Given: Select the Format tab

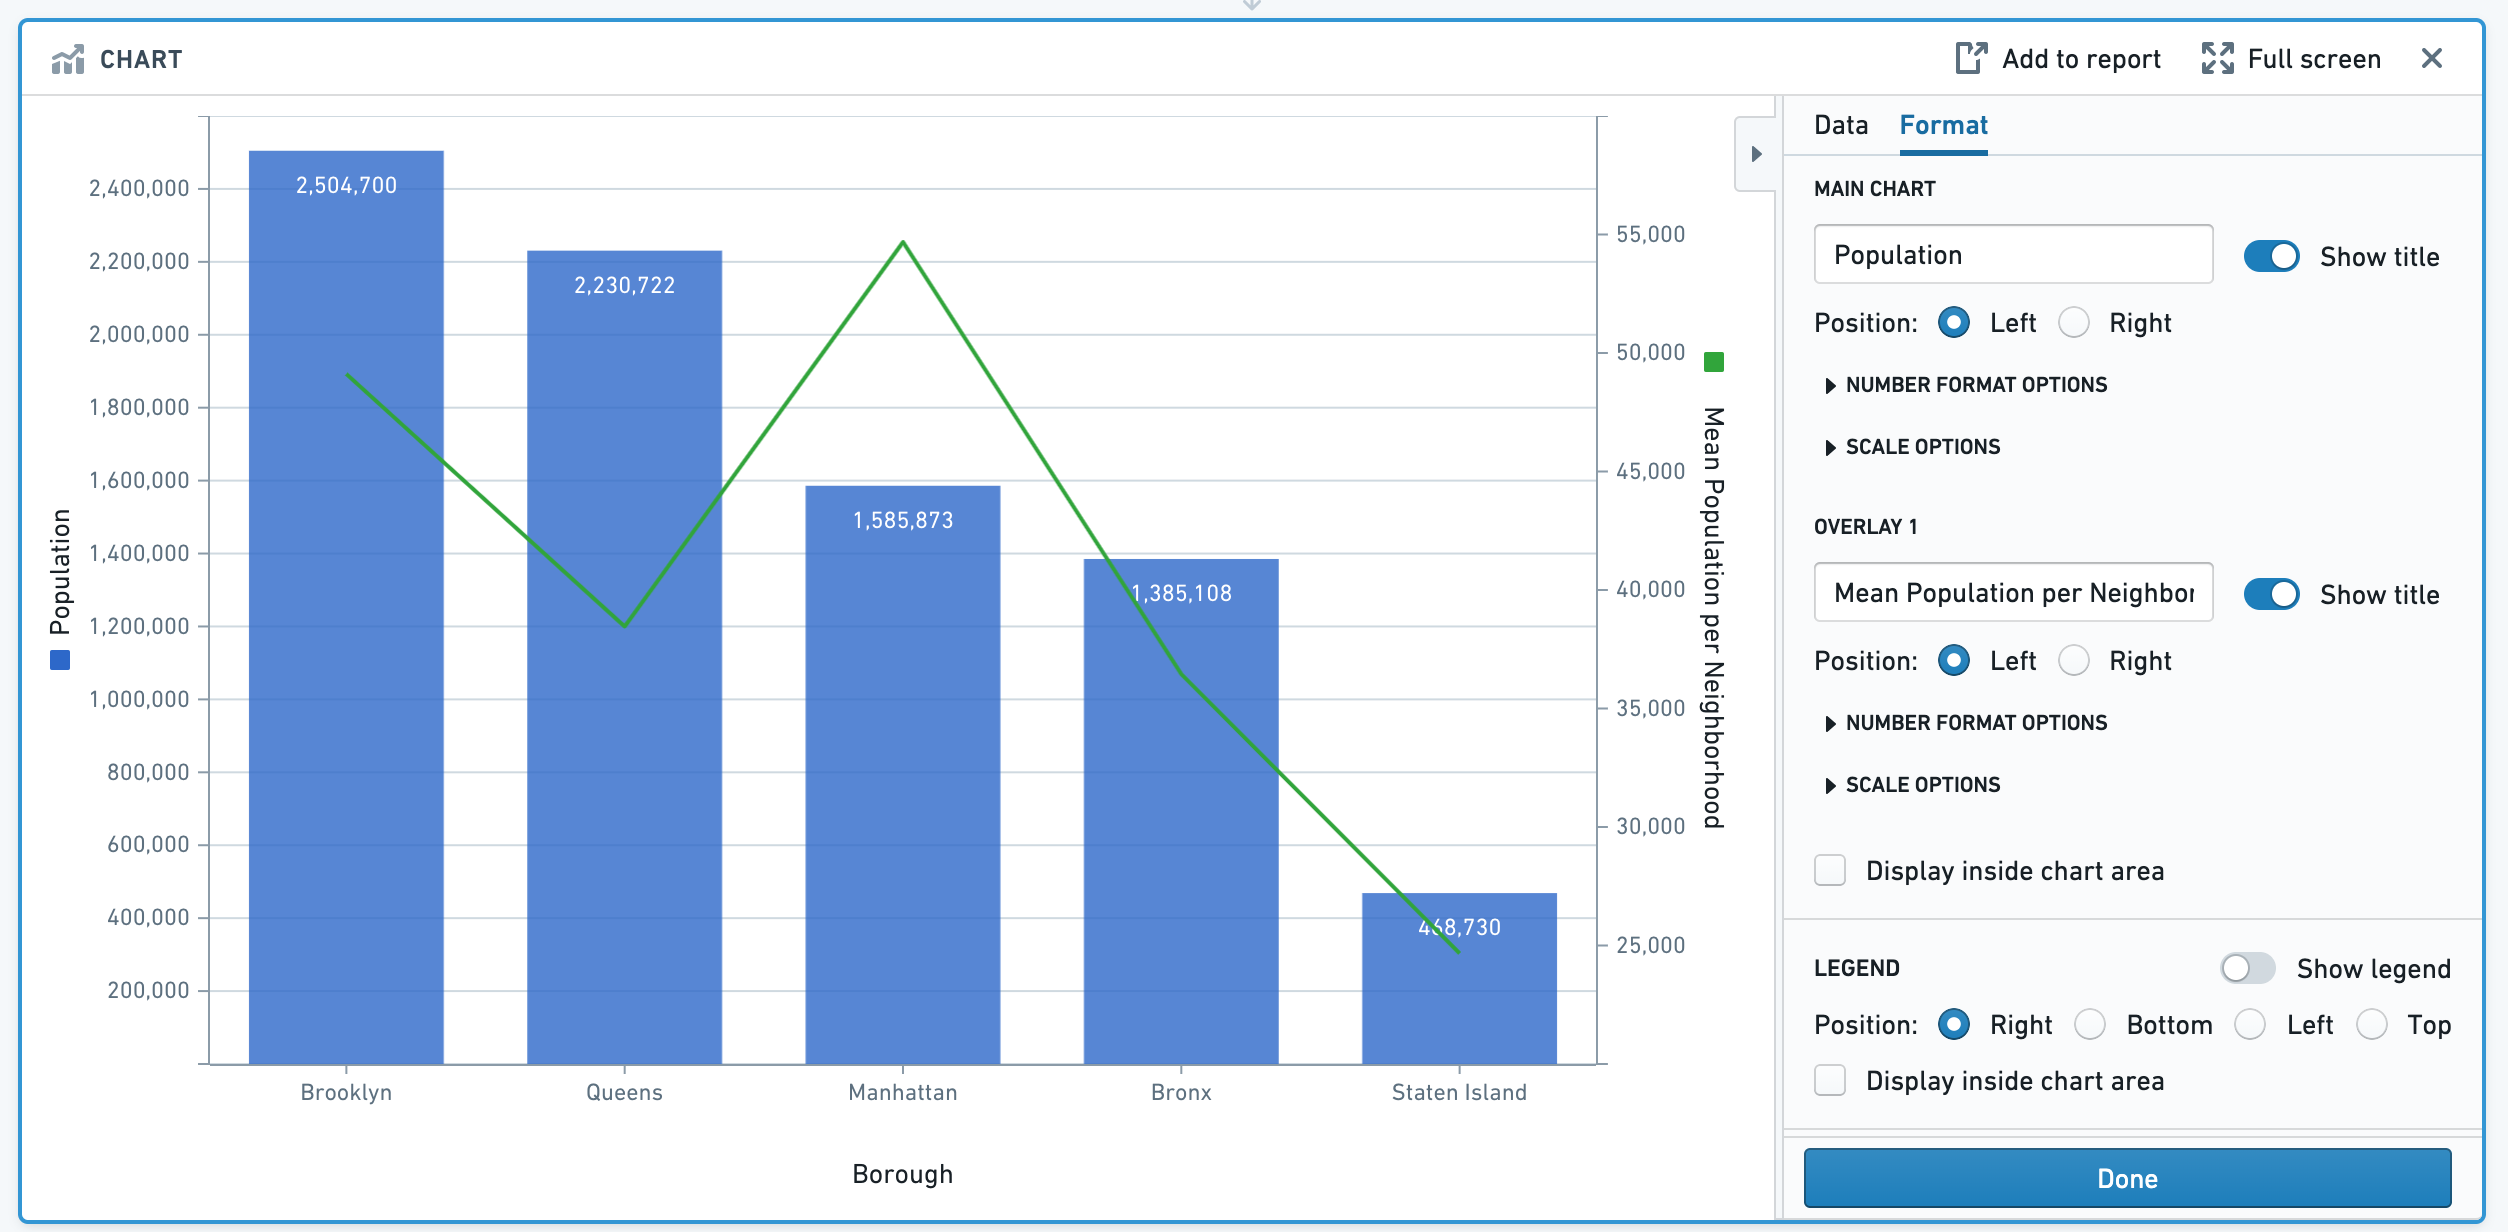Looking at the screenshot, I should [x=1943, y=125].
